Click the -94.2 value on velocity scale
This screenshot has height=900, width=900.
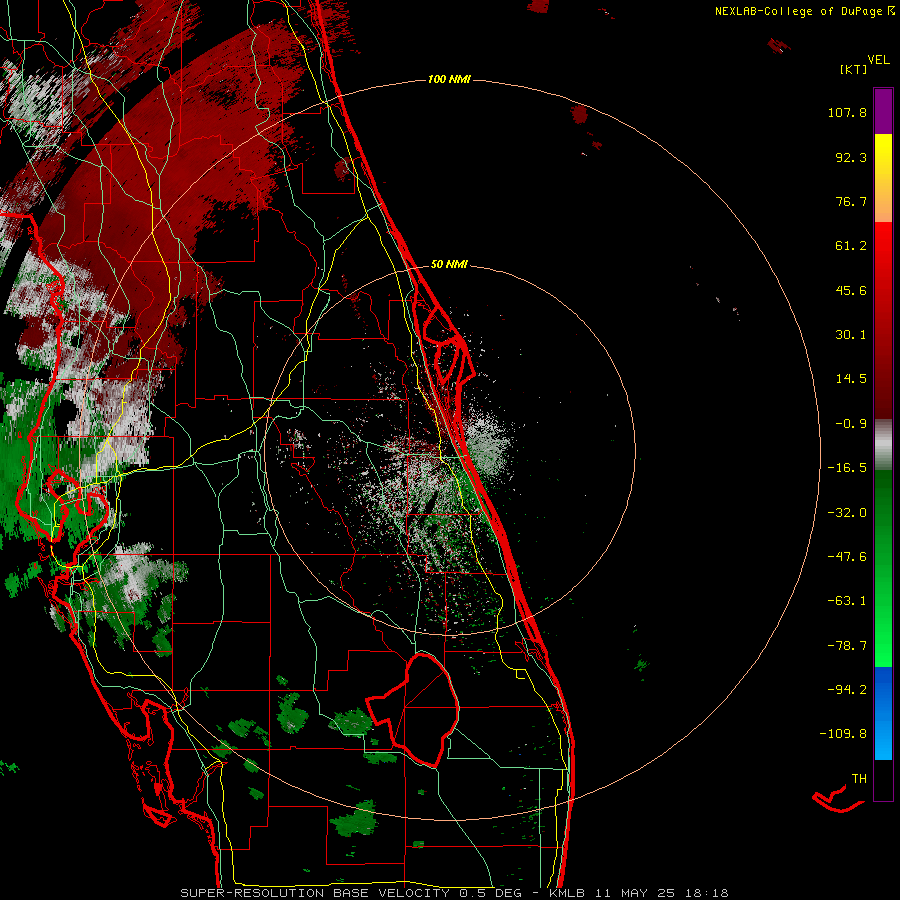pyautogui.click(x=847, y=690)
